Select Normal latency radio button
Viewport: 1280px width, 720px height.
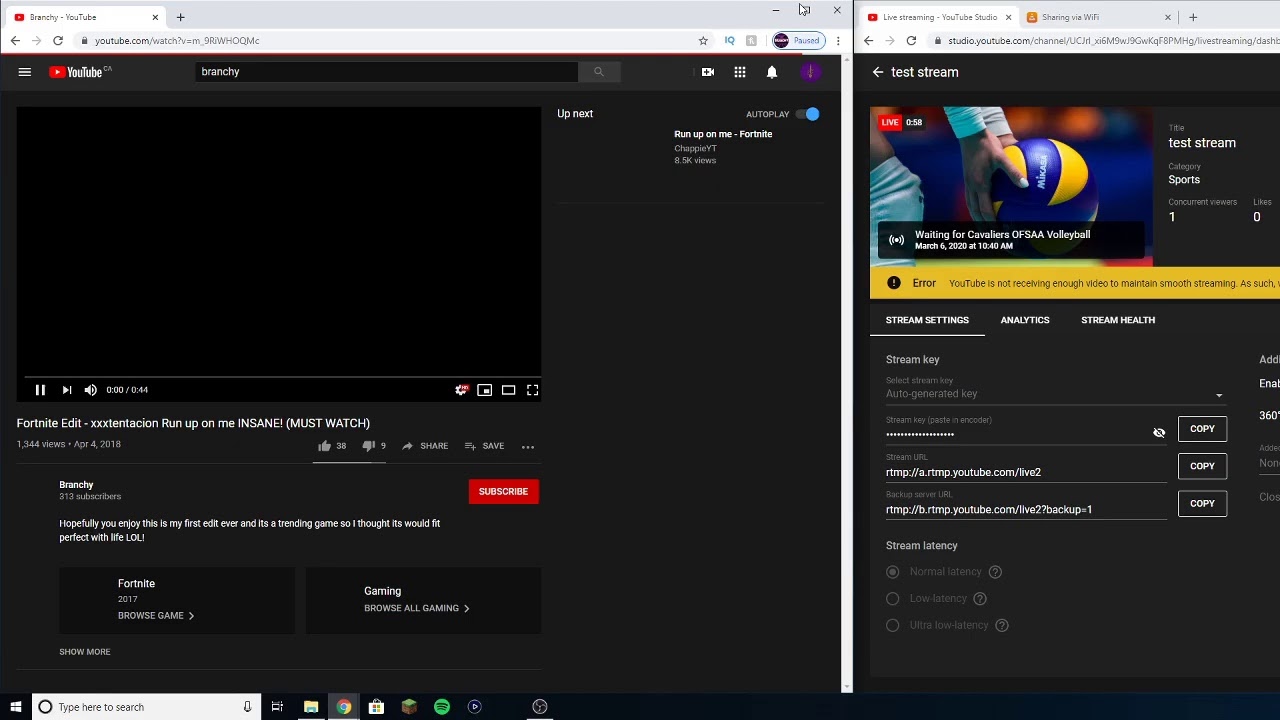(x=892, y=572)
